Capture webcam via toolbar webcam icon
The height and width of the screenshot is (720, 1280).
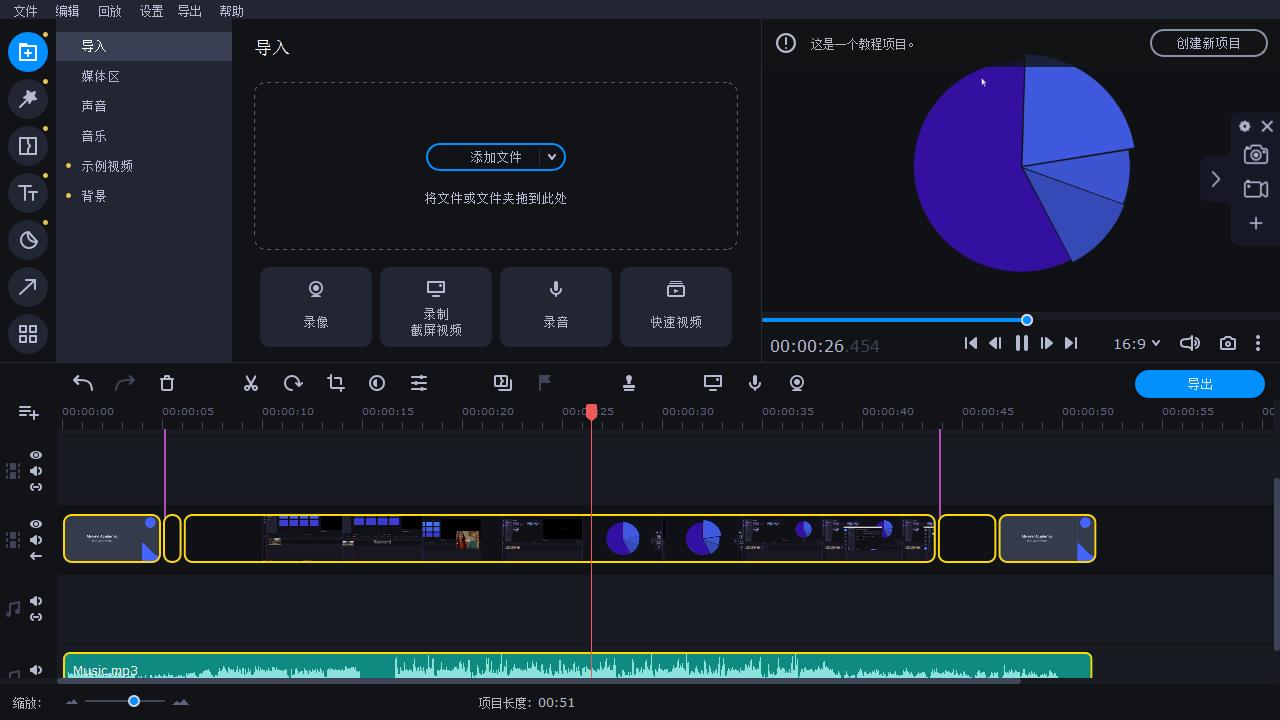pos(797,383)
